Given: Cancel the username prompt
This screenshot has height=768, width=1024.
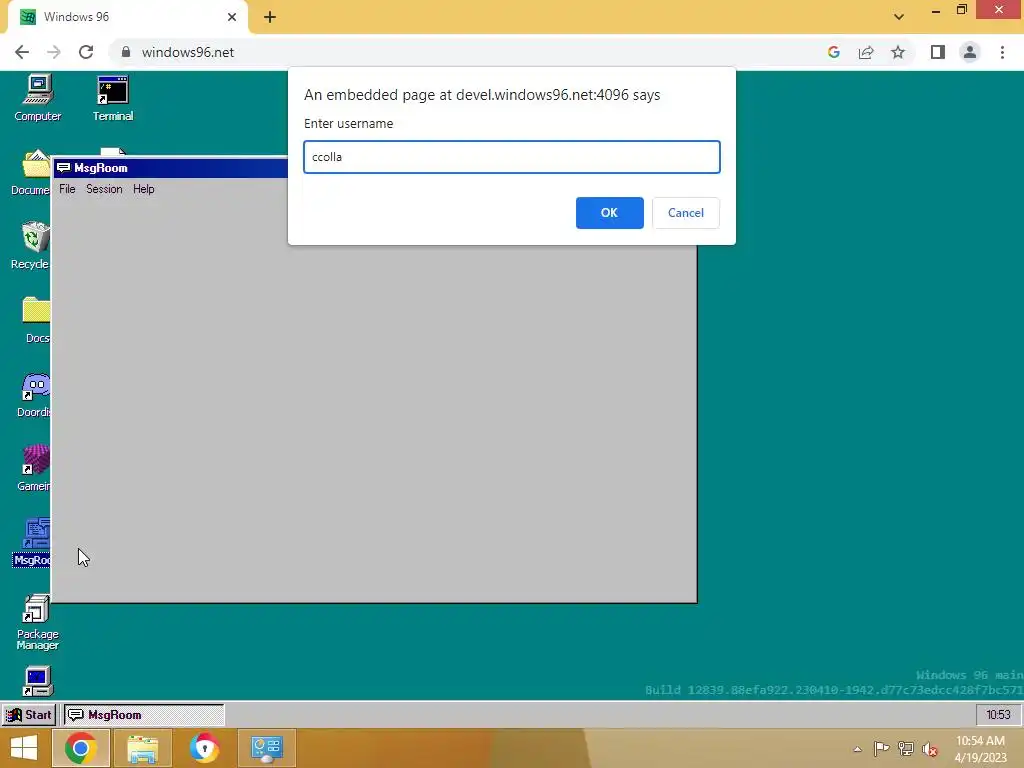Looking at the screenshot, I should pyautogui.click(x=686, y=213).
